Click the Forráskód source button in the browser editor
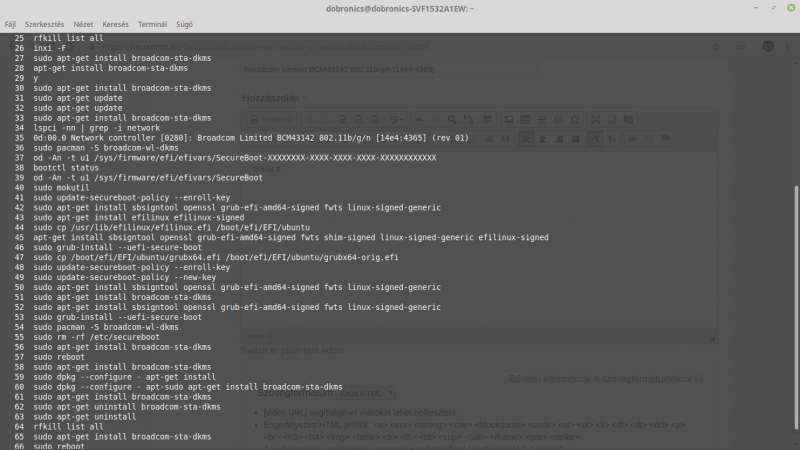The height and width of the screenshot is (450, 800). [x=272, y=119]
